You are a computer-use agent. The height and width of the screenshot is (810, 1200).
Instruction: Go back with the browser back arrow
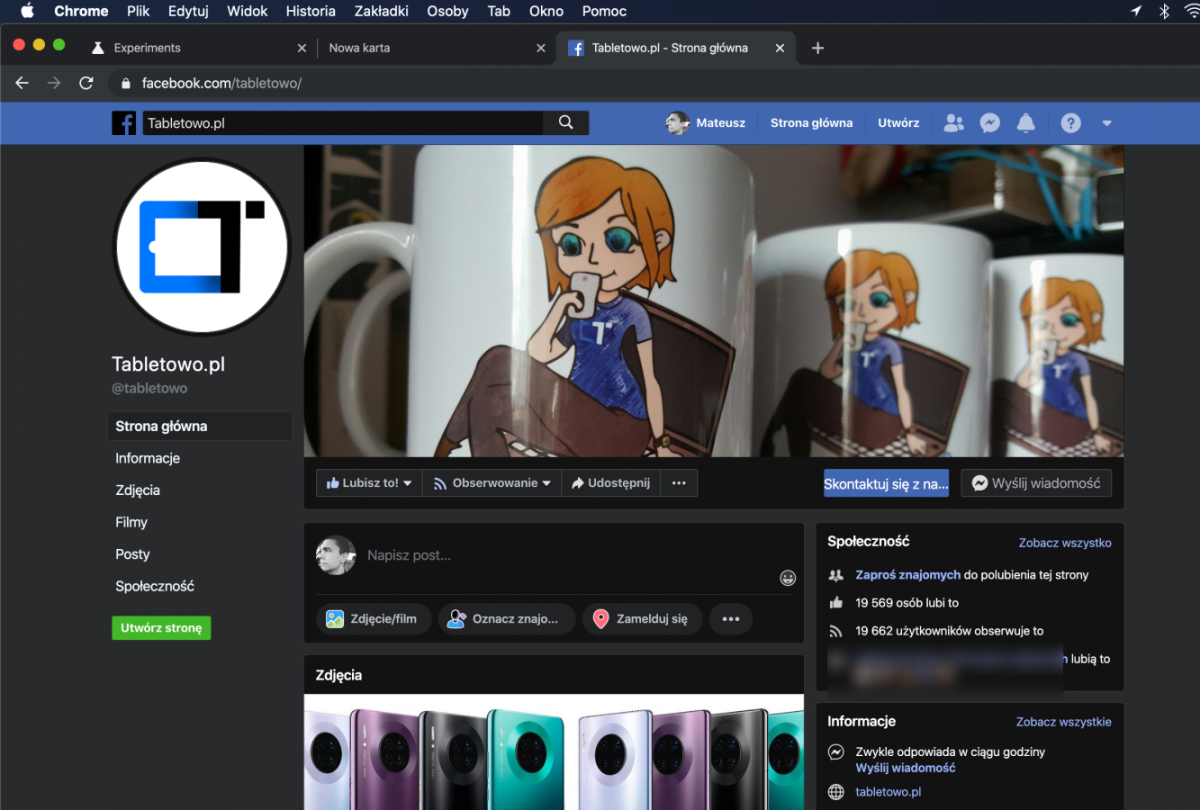[22, 83]
